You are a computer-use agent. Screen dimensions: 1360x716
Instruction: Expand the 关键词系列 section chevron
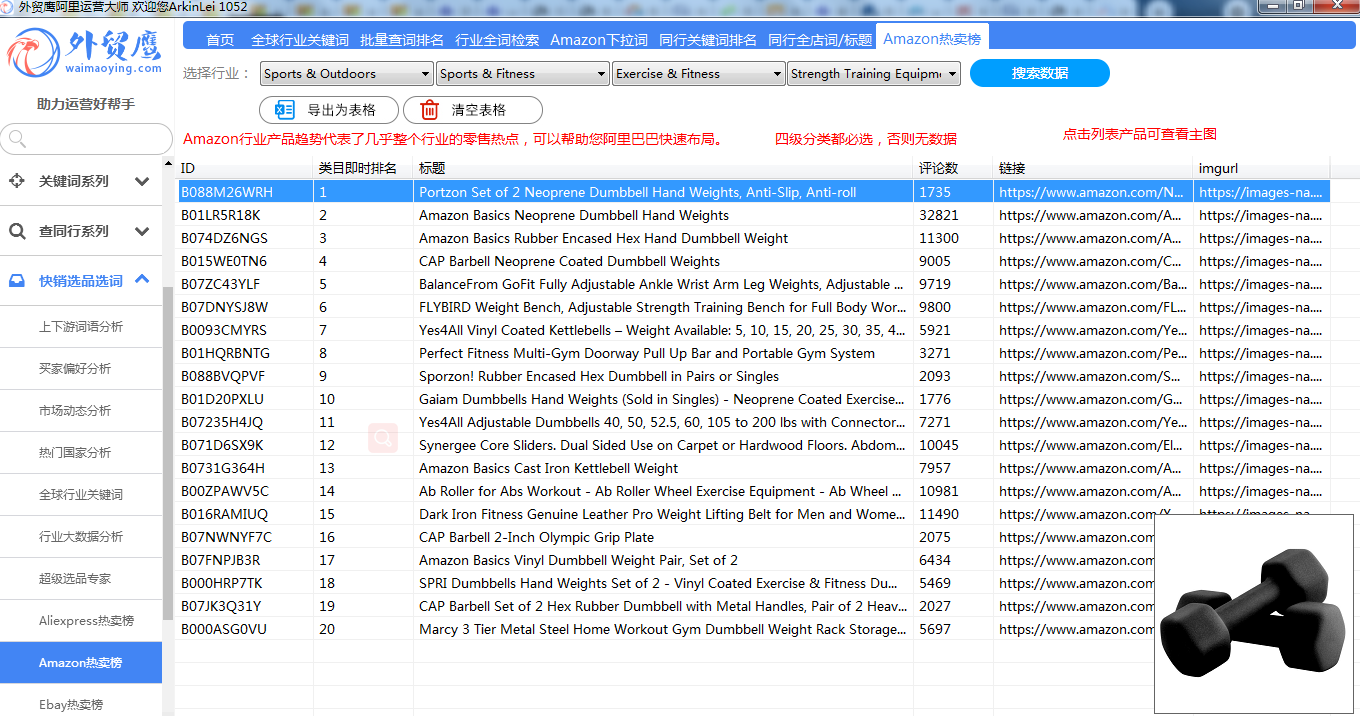pos(142,181)
